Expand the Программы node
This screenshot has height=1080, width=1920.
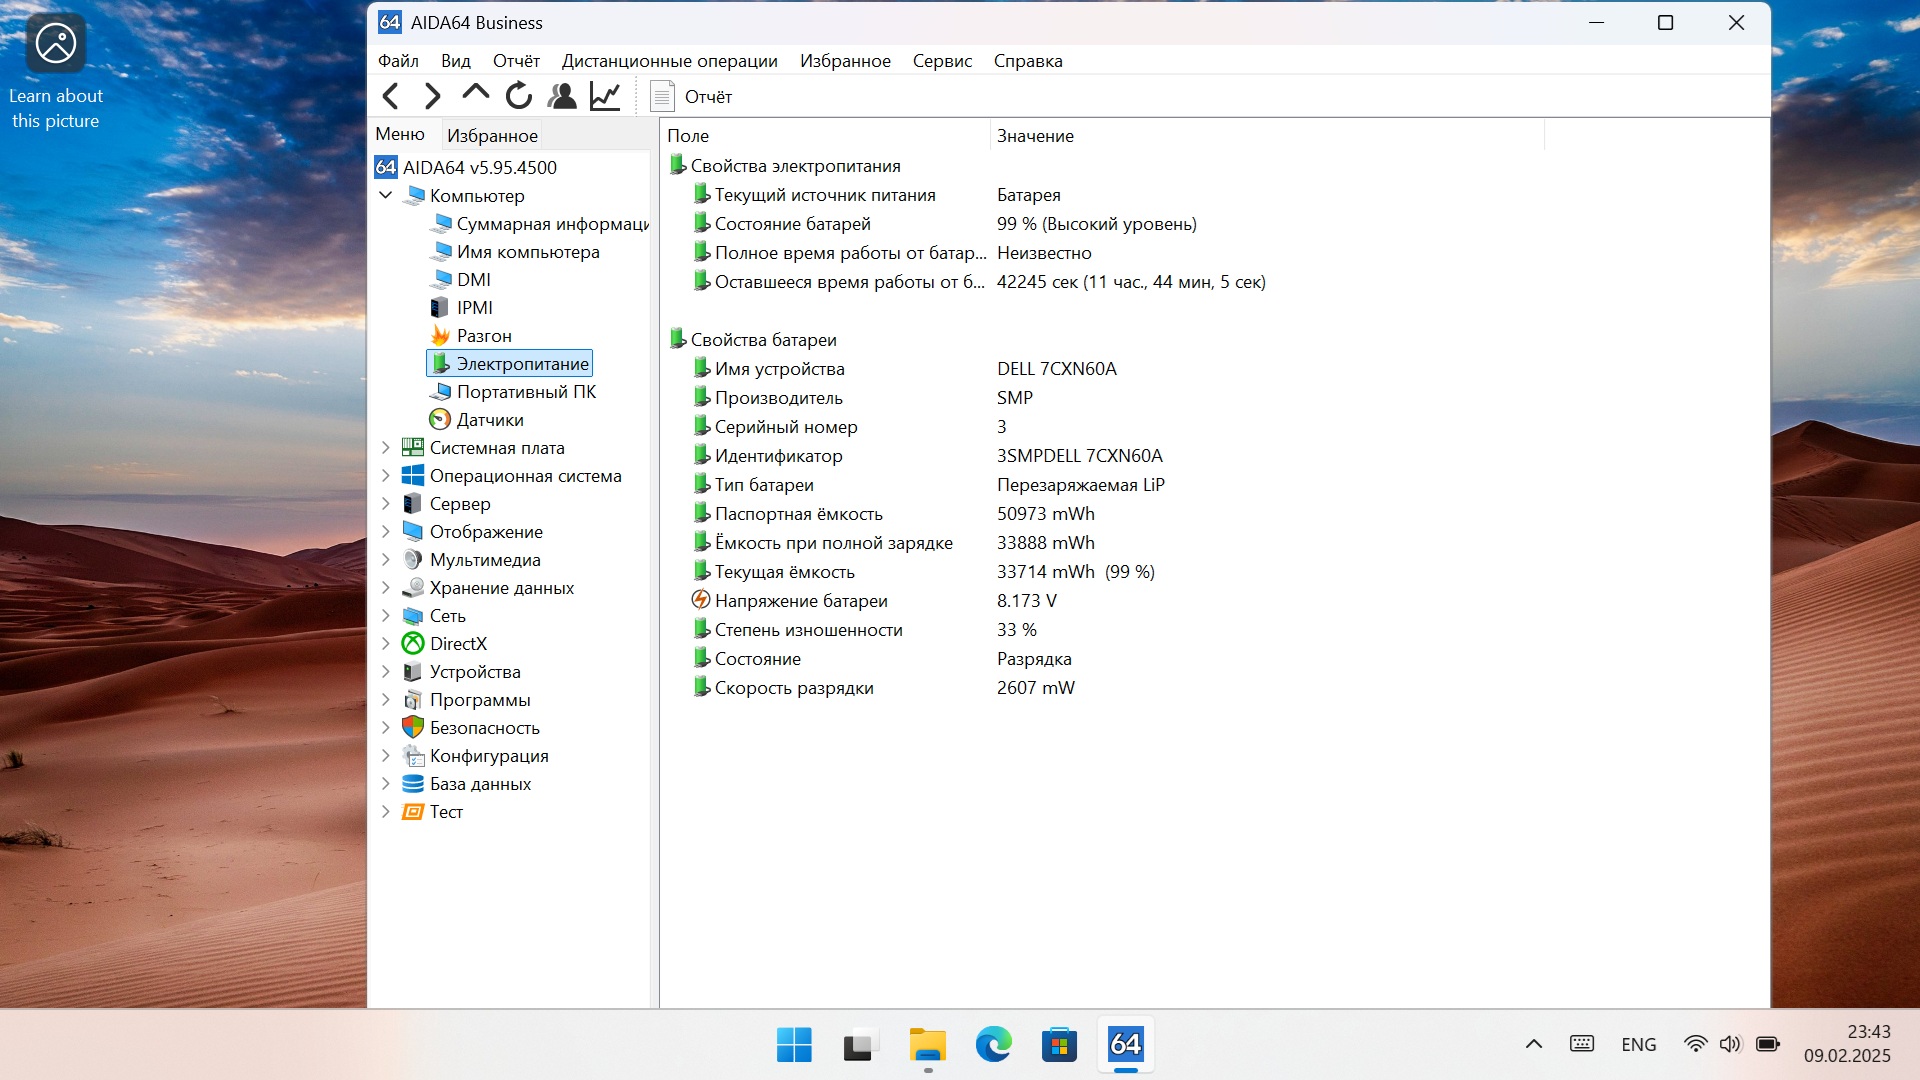pos(386,700)
